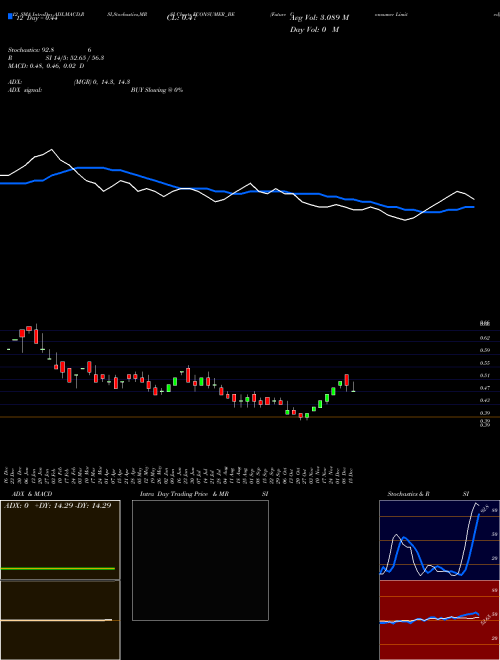Click the 0.55 price axis label

(x=484, y=362)
